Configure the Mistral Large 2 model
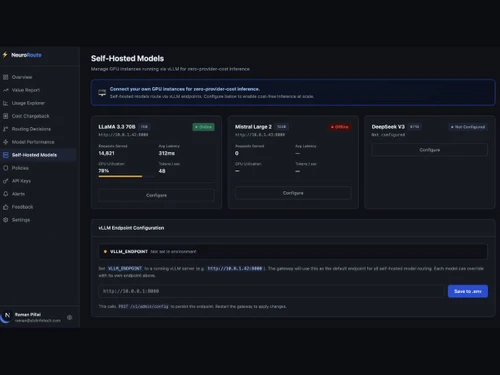The image size is (500, 375). click(x=293, y=193)
